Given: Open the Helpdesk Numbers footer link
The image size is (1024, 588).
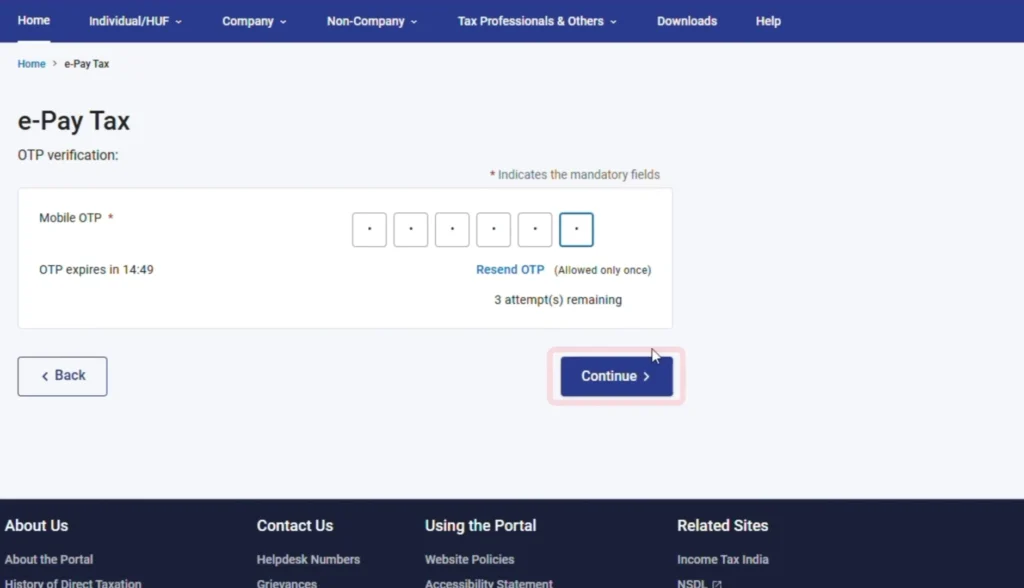Looking at the screenshot, I should pyautogui.click(x=308, y=559).
